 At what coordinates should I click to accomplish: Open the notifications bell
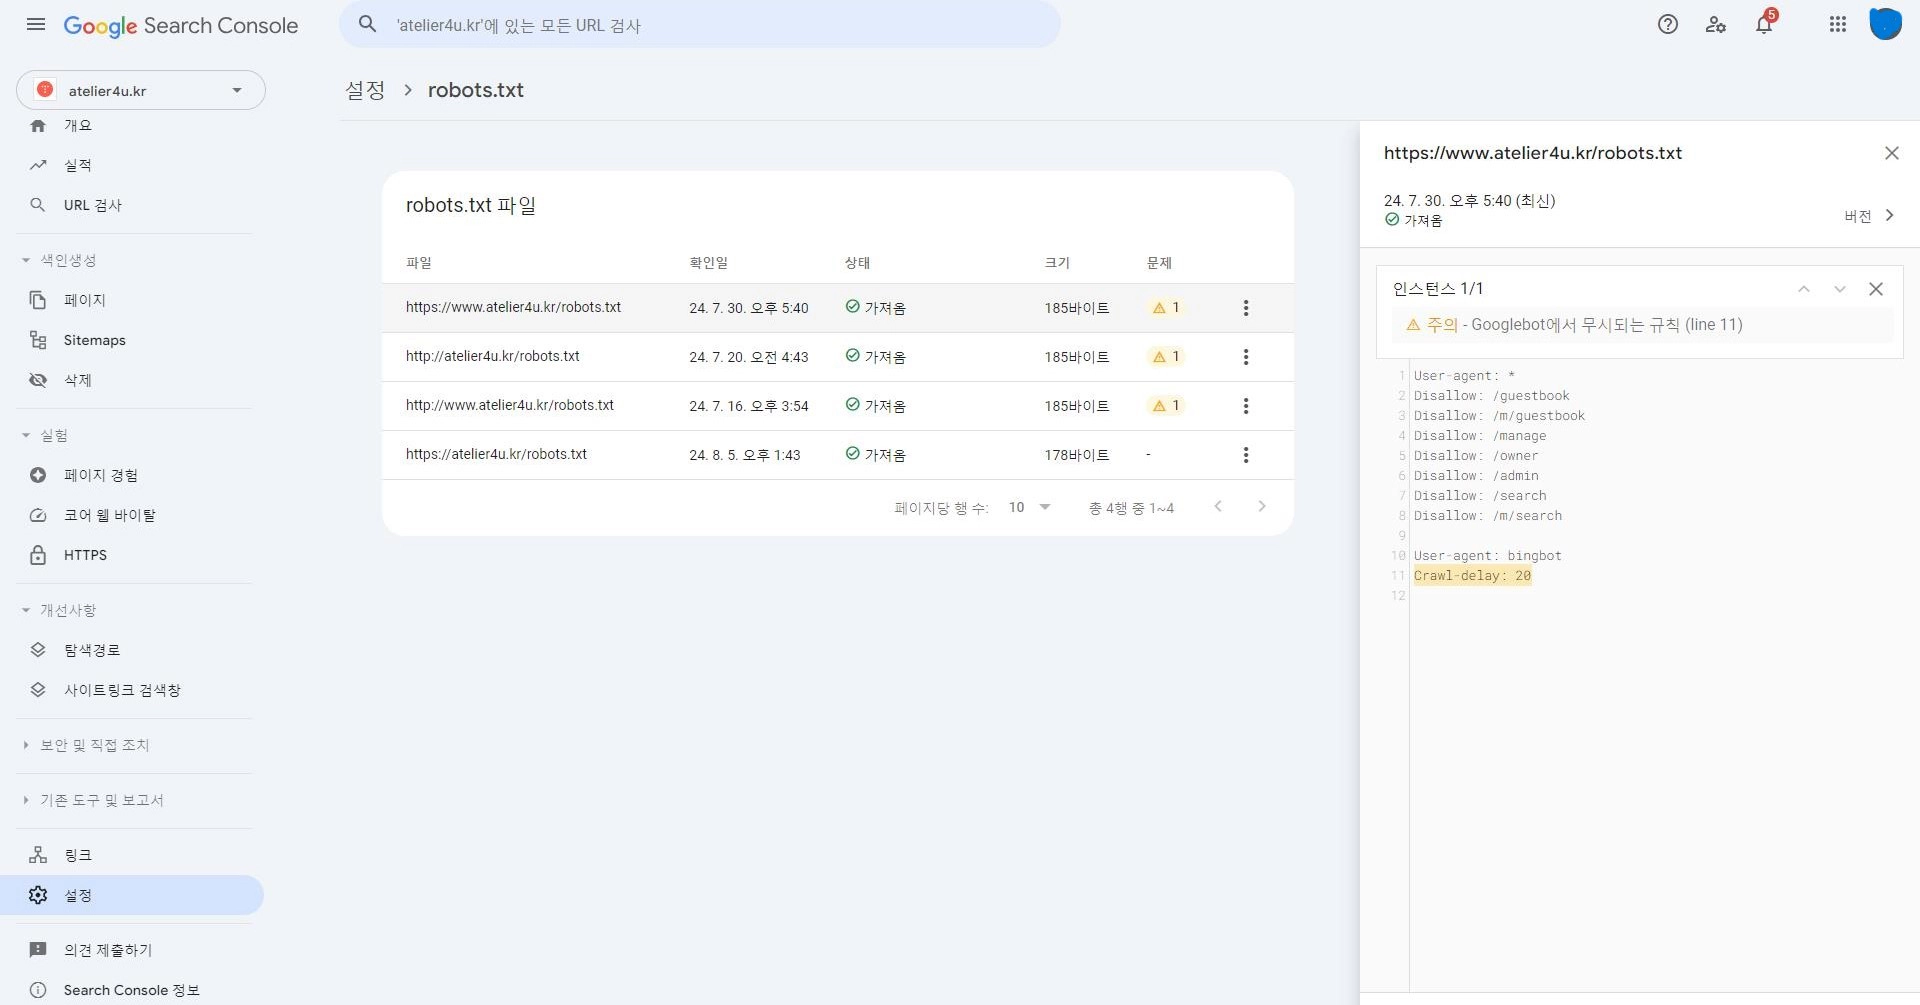pos(1764,25)
